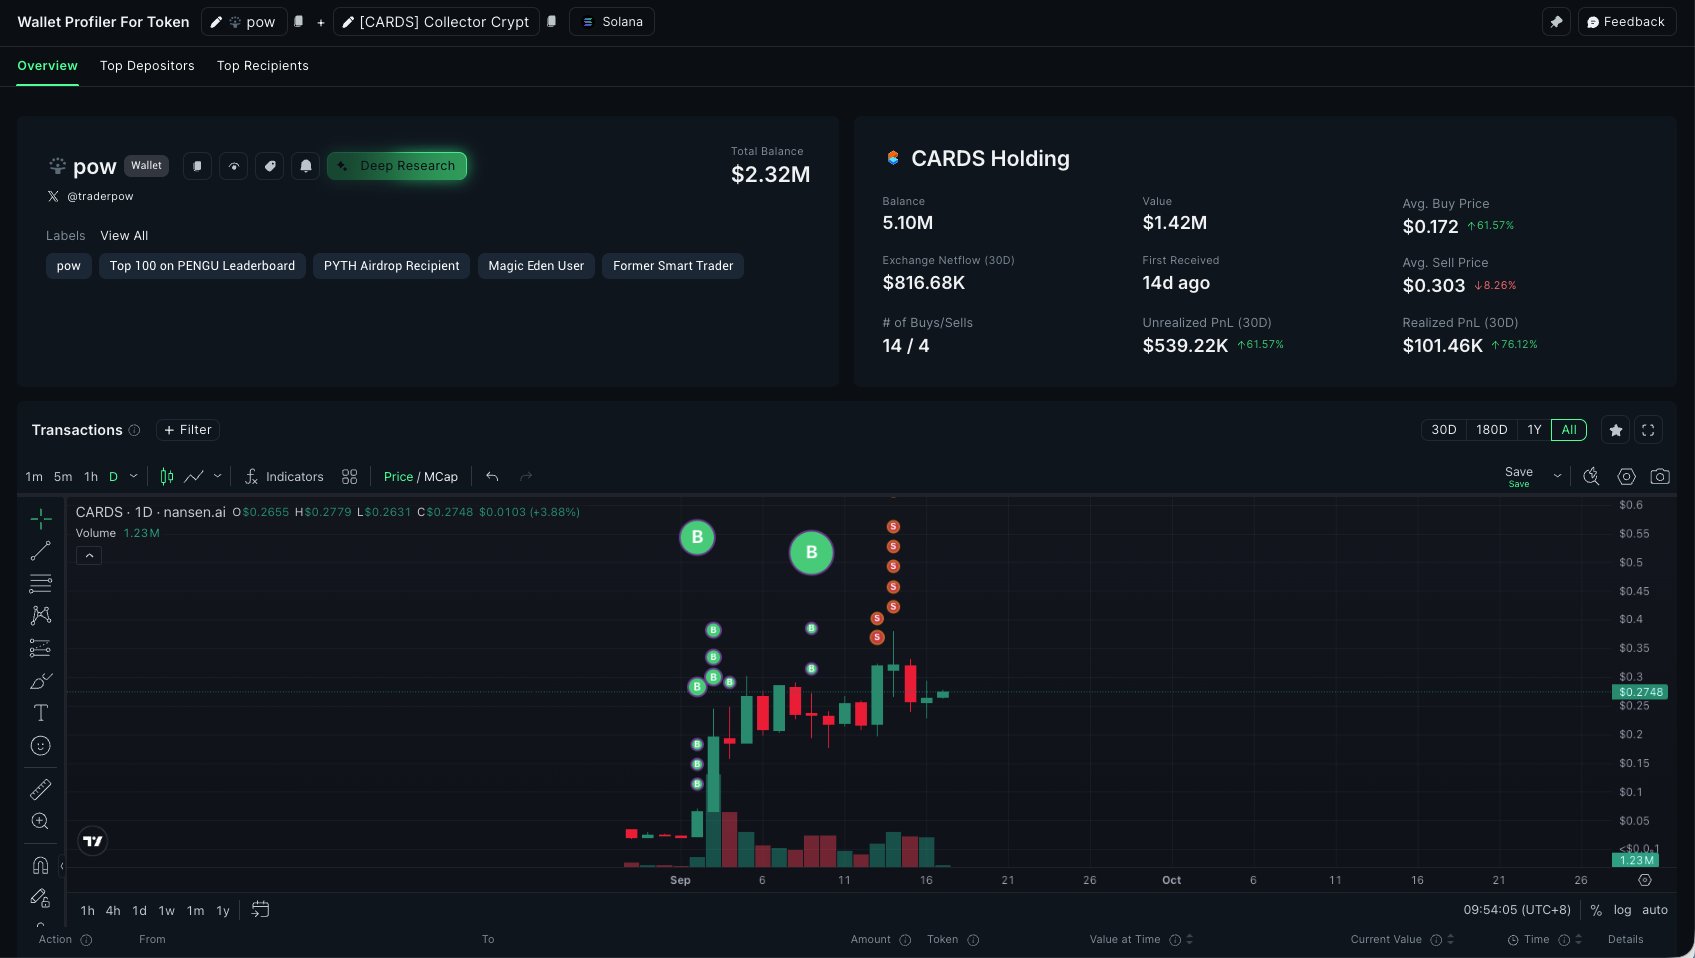Open the emoji sticker tool
Screen dimensions: 1695x958
(40, 745)
